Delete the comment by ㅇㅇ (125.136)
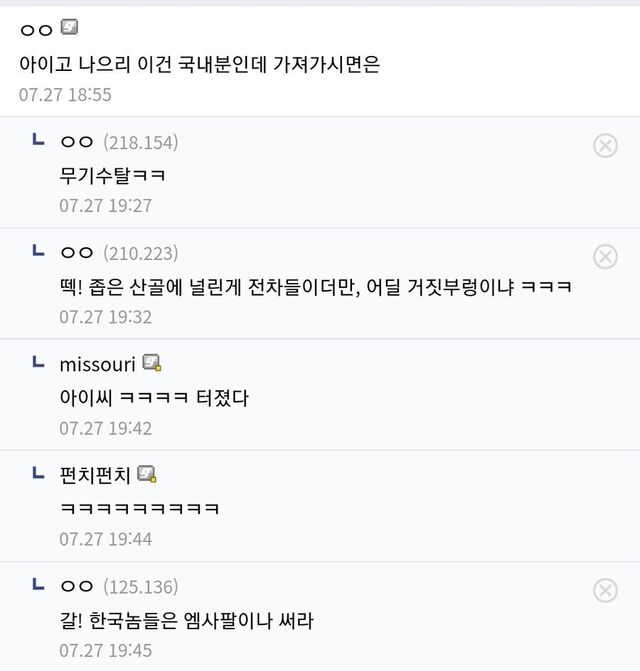Image resolution: width=640 pixels, height=671 pixels. [x=605, y=590]
